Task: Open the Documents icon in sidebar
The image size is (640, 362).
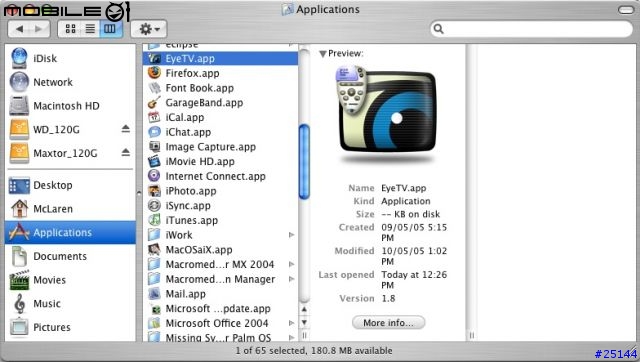Action: [x=19, y=256]
